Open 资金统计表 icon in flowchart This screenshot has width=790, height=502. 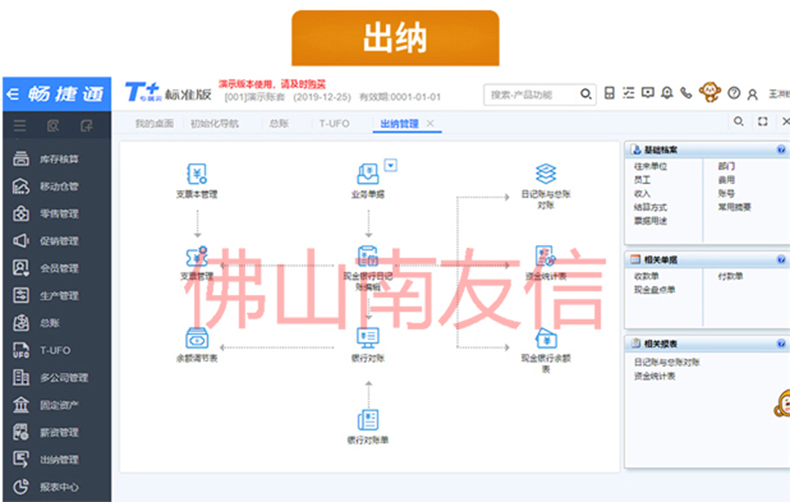546,256
